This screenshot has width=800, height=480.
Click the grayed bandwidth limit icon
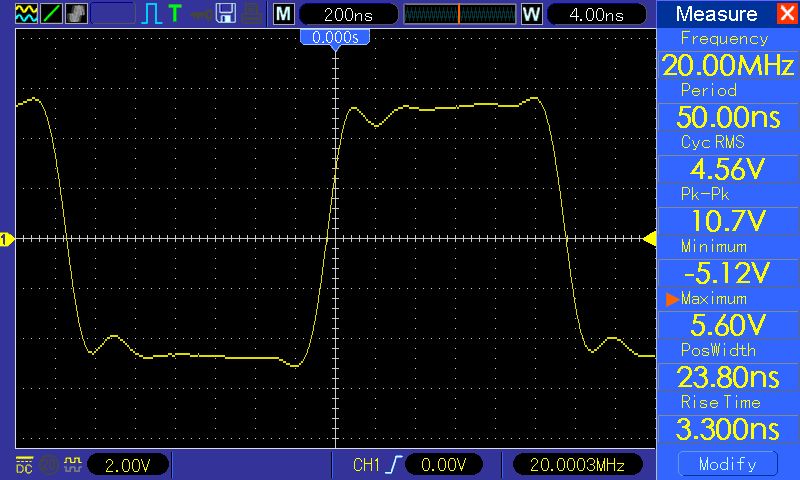[49, 465]
